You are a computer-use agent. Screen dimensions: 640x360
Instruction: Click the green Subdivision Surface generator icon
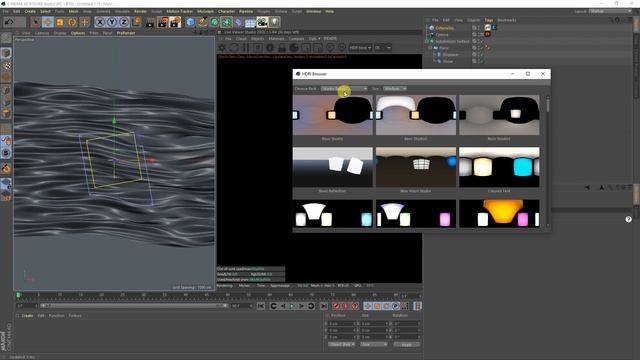click(x=215, y=22)
